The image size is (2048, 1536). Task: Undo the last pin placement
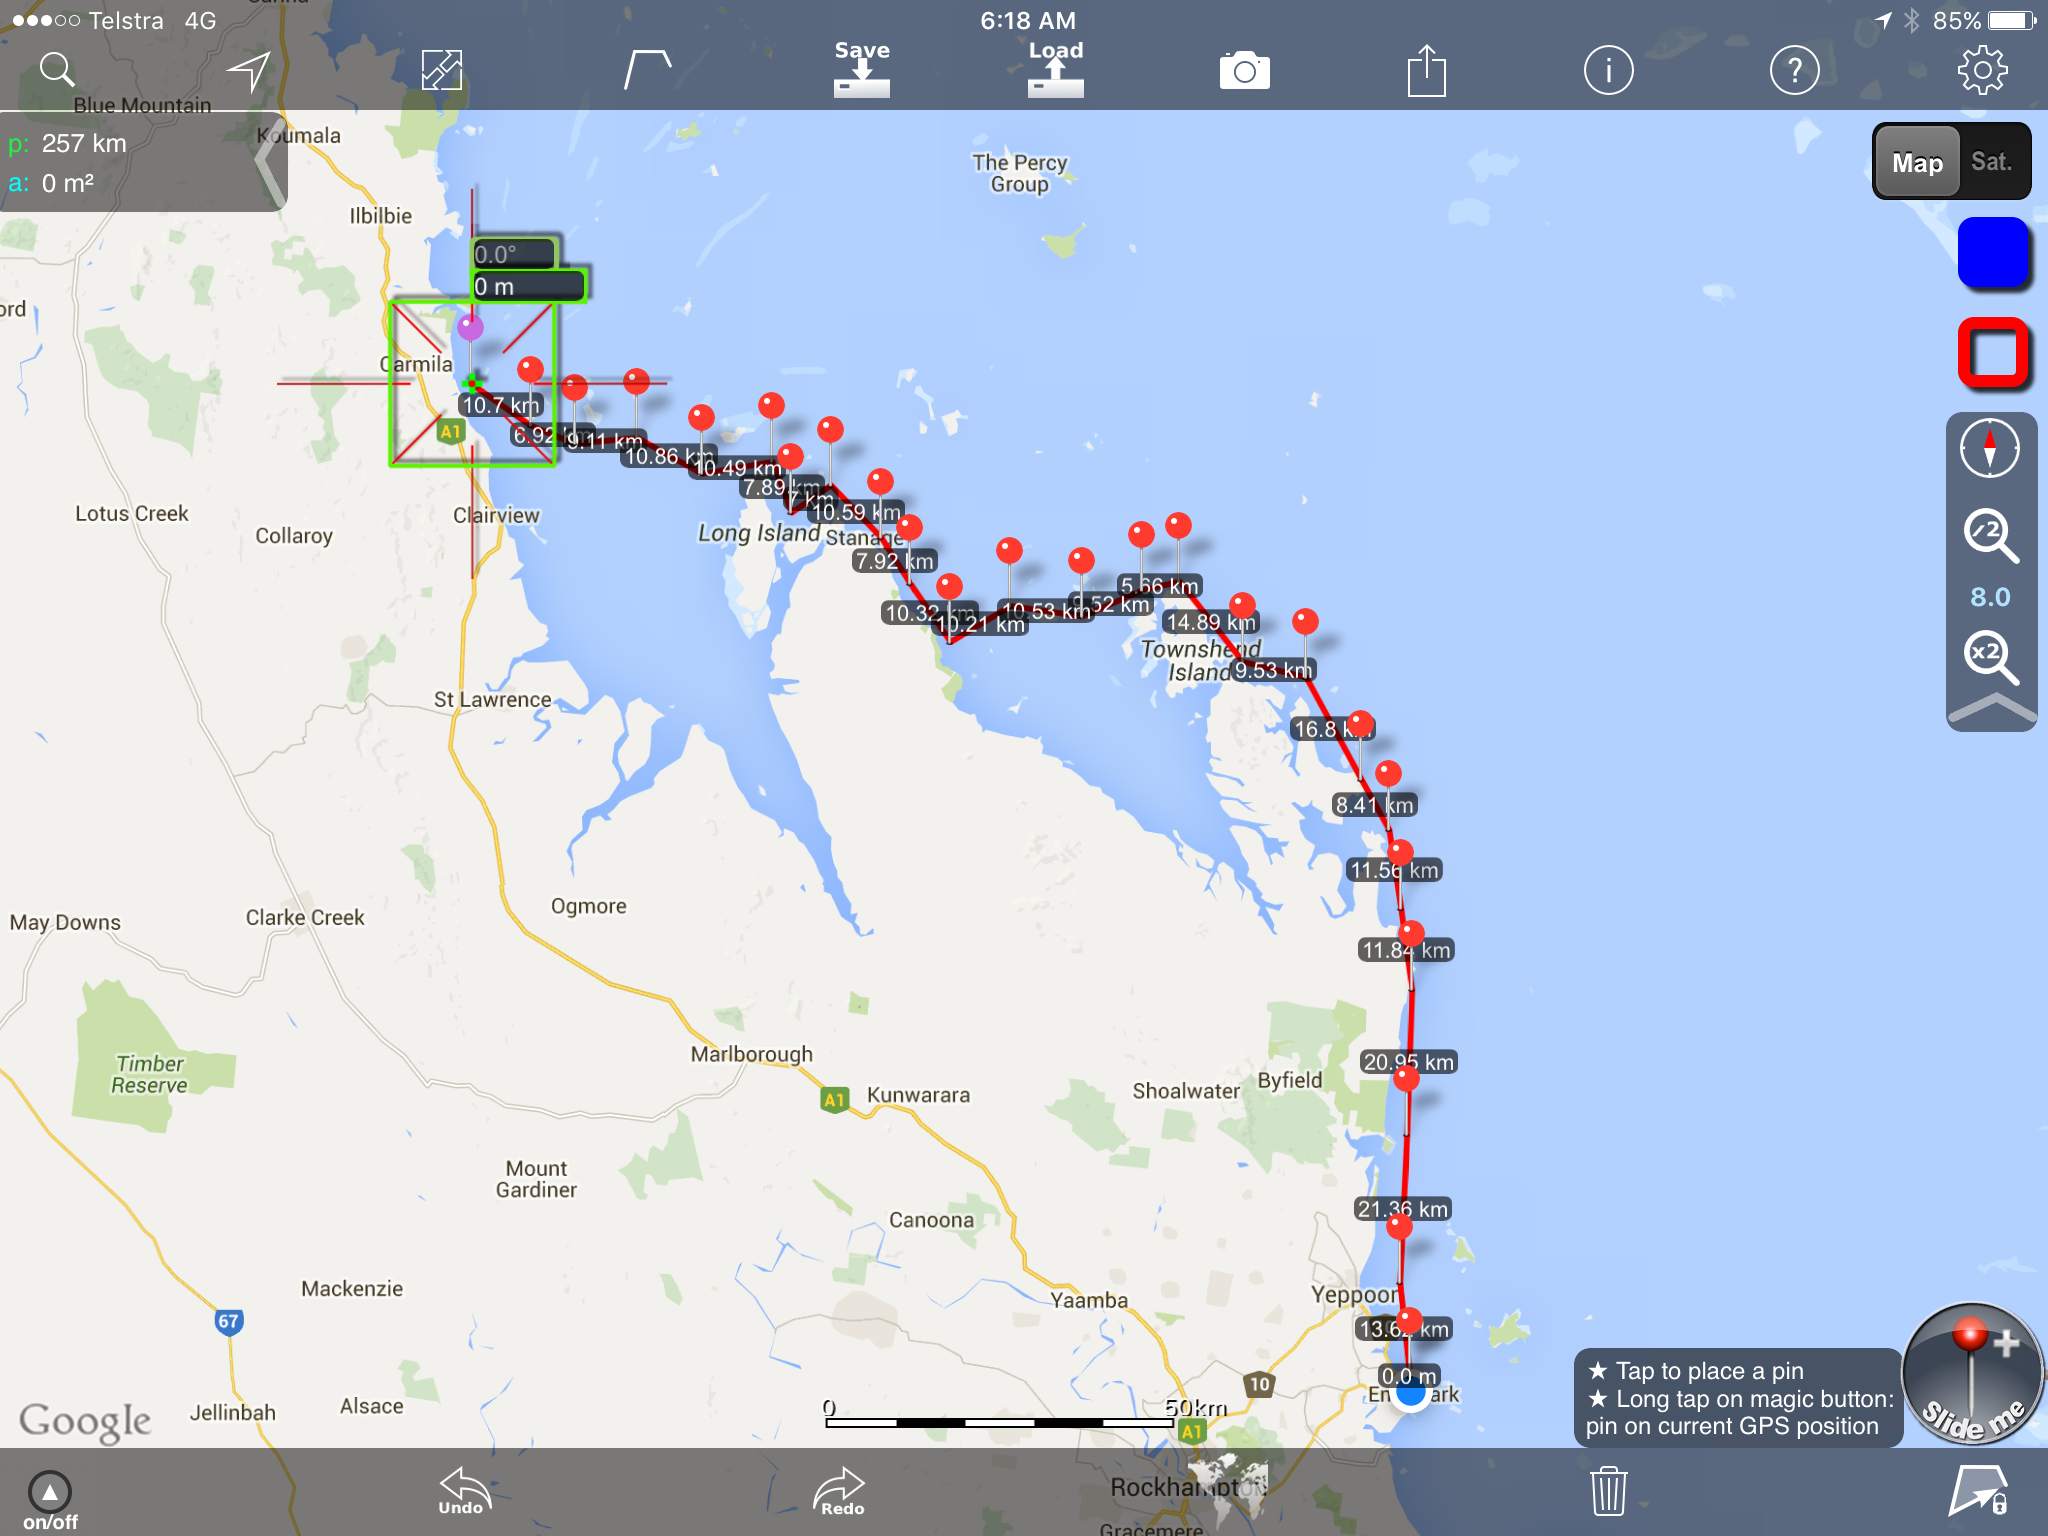(463, 1491)
